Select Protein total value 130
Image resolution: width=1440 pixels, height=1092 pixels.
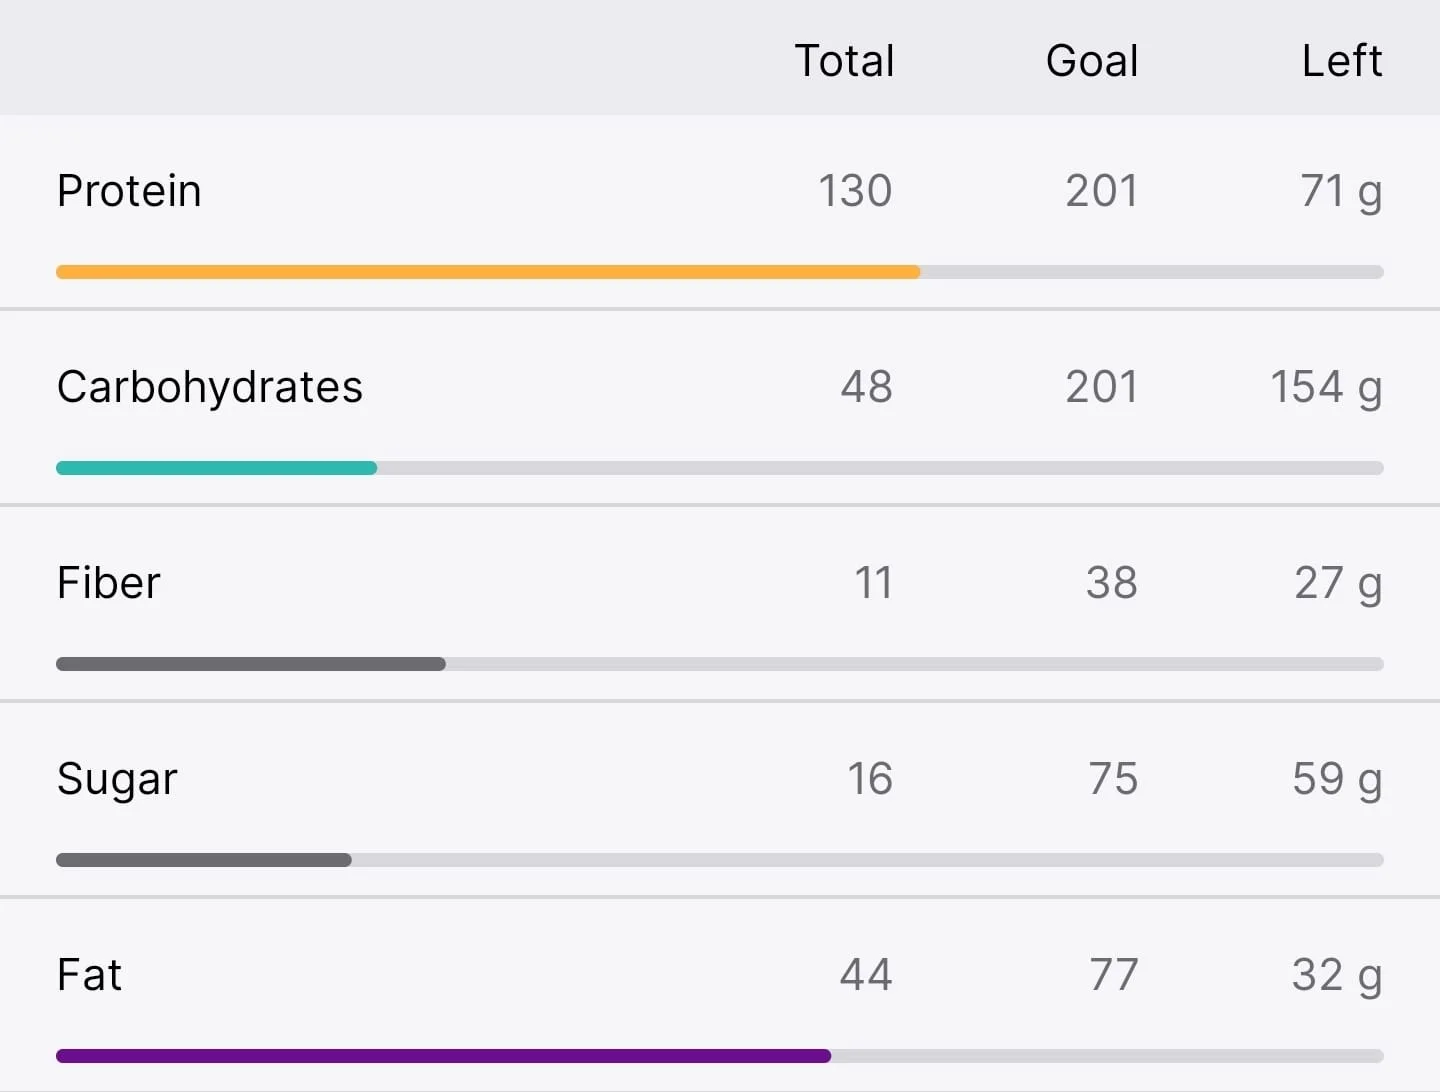855,191
